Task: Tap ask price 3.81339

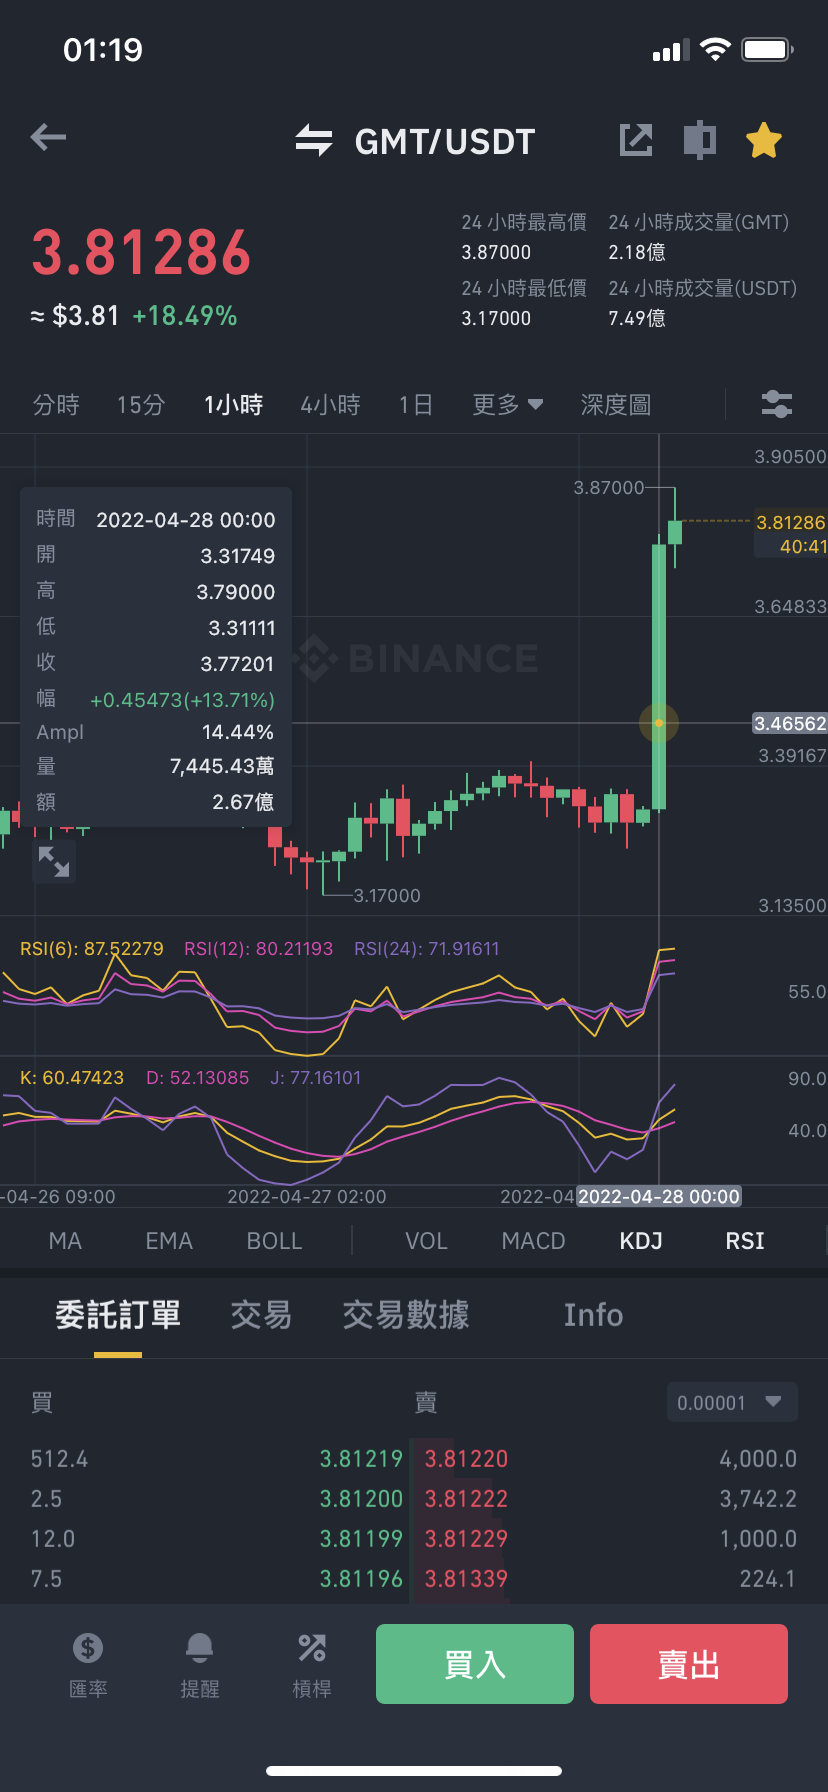Action: [x=467, y=1579]
